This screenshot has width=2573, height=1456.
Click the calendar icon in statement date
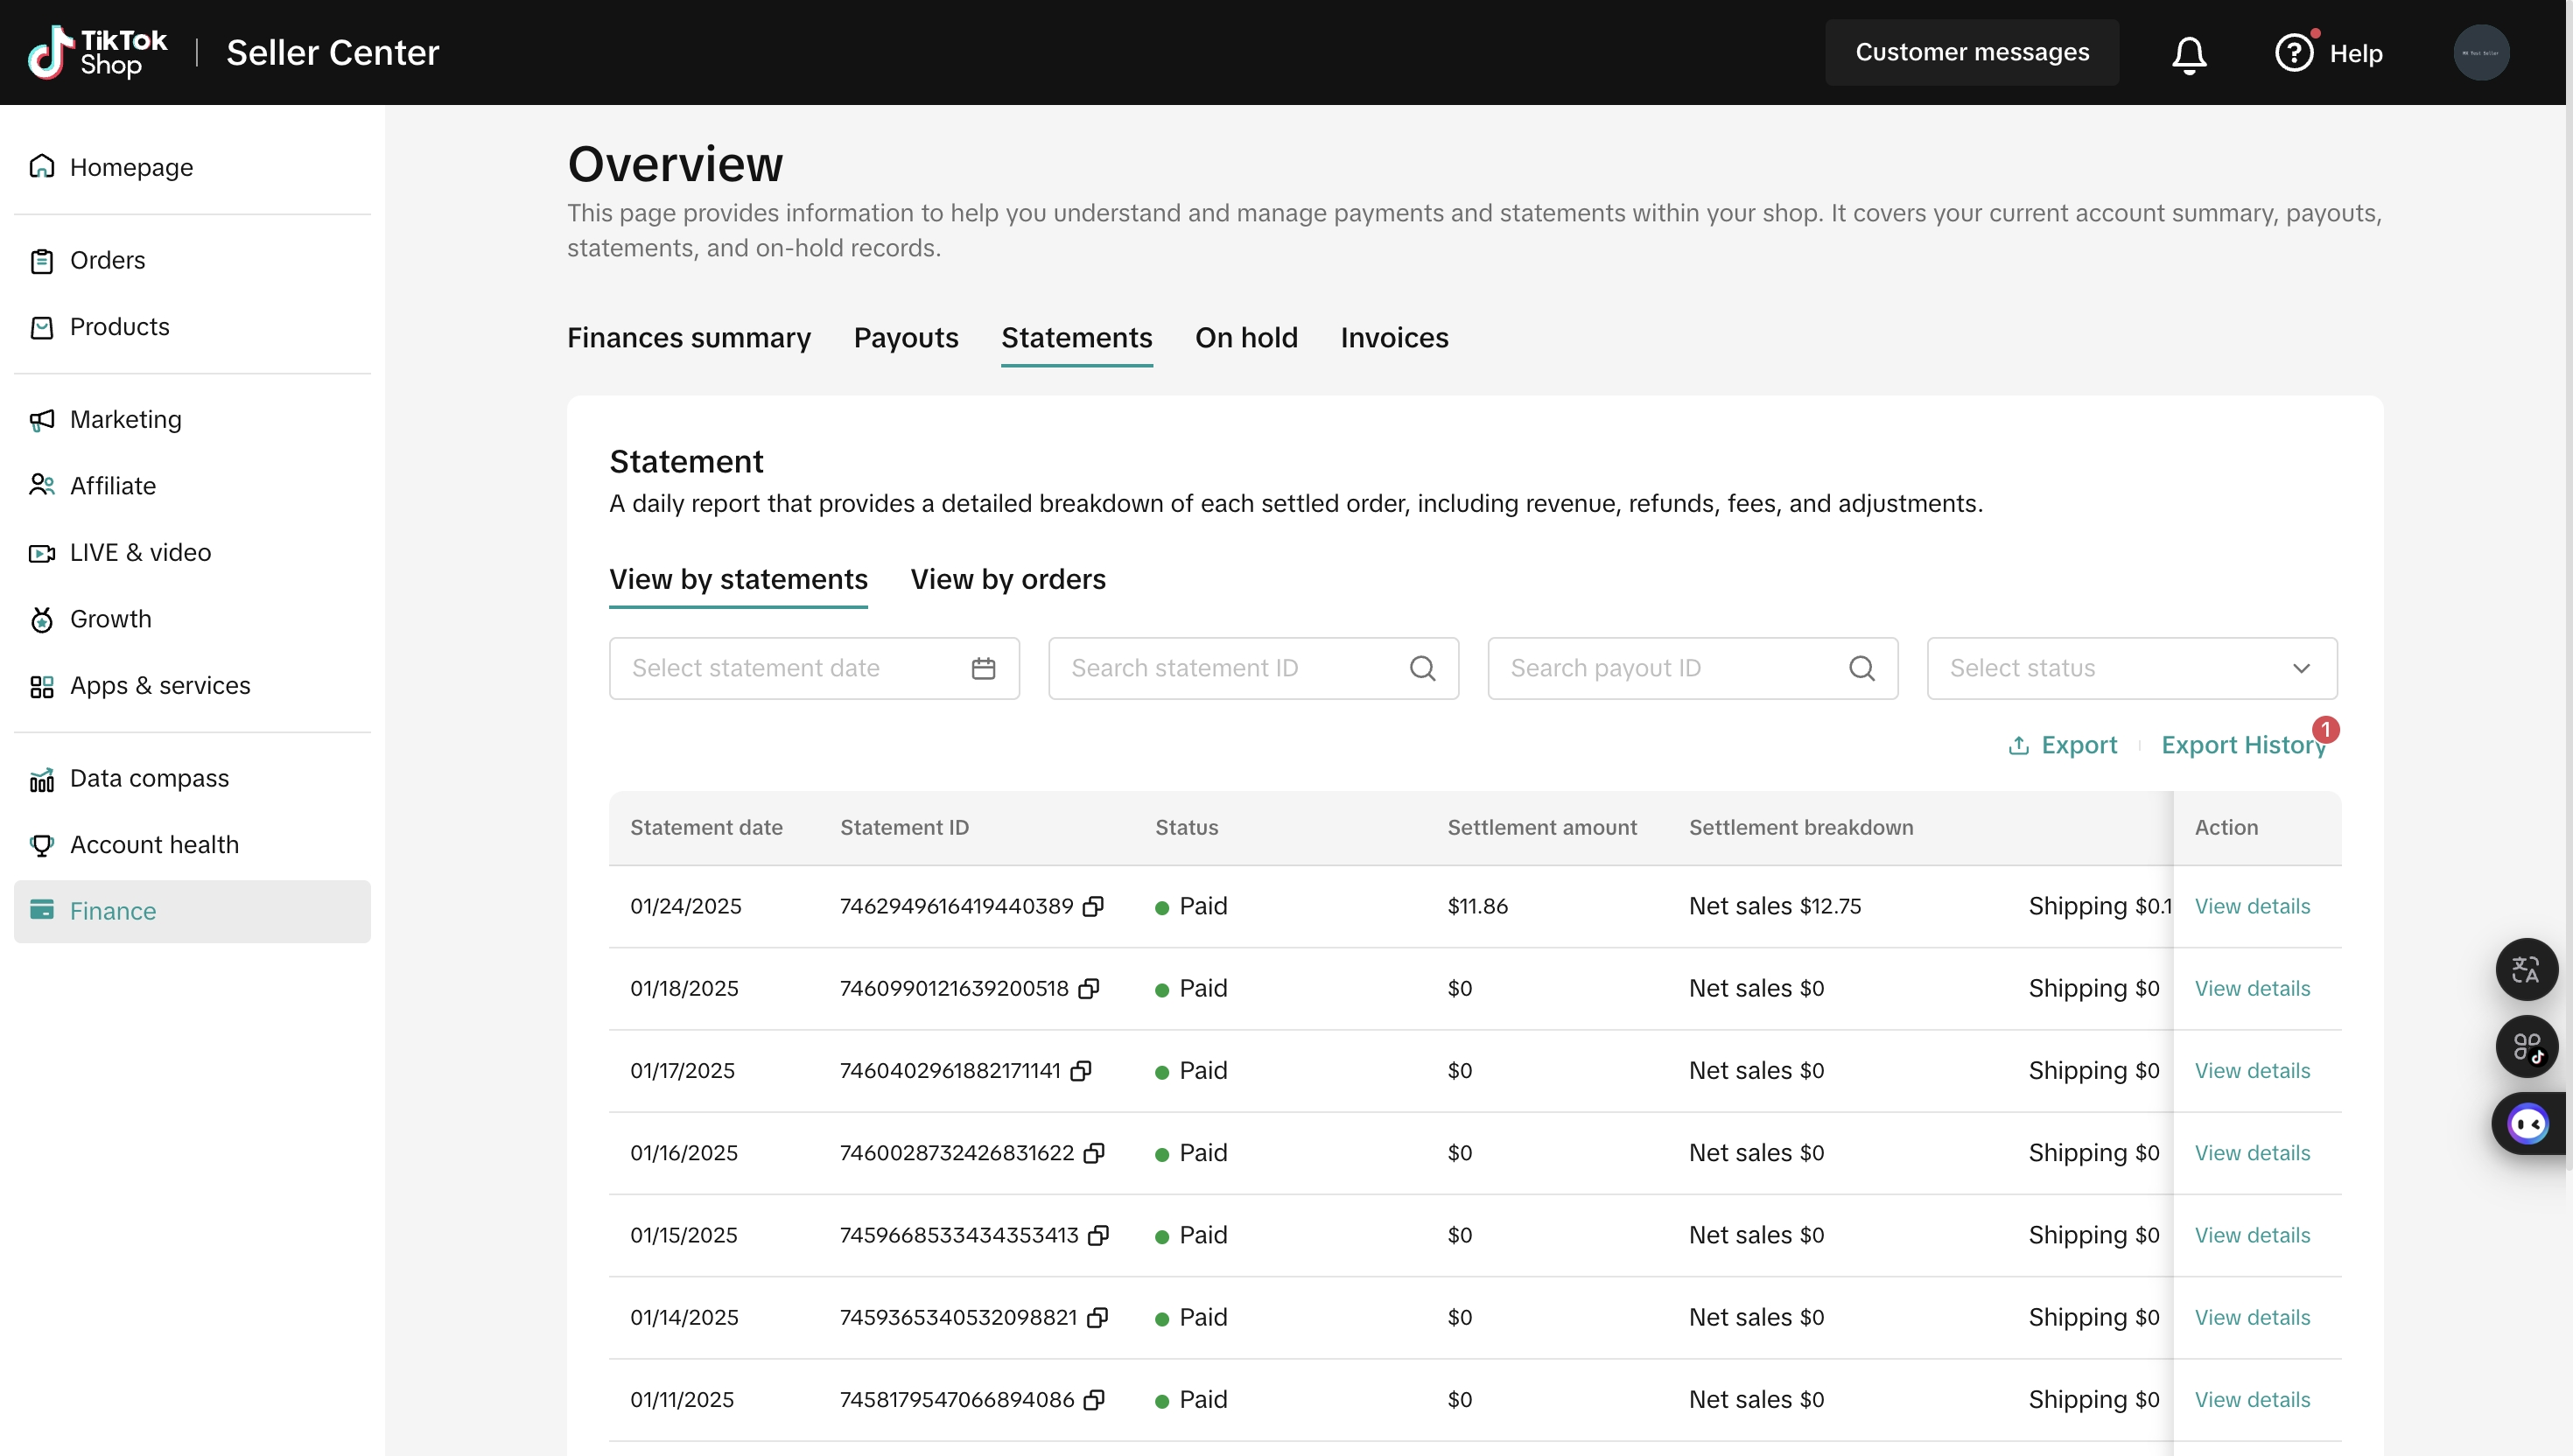[x=983, y=668]
